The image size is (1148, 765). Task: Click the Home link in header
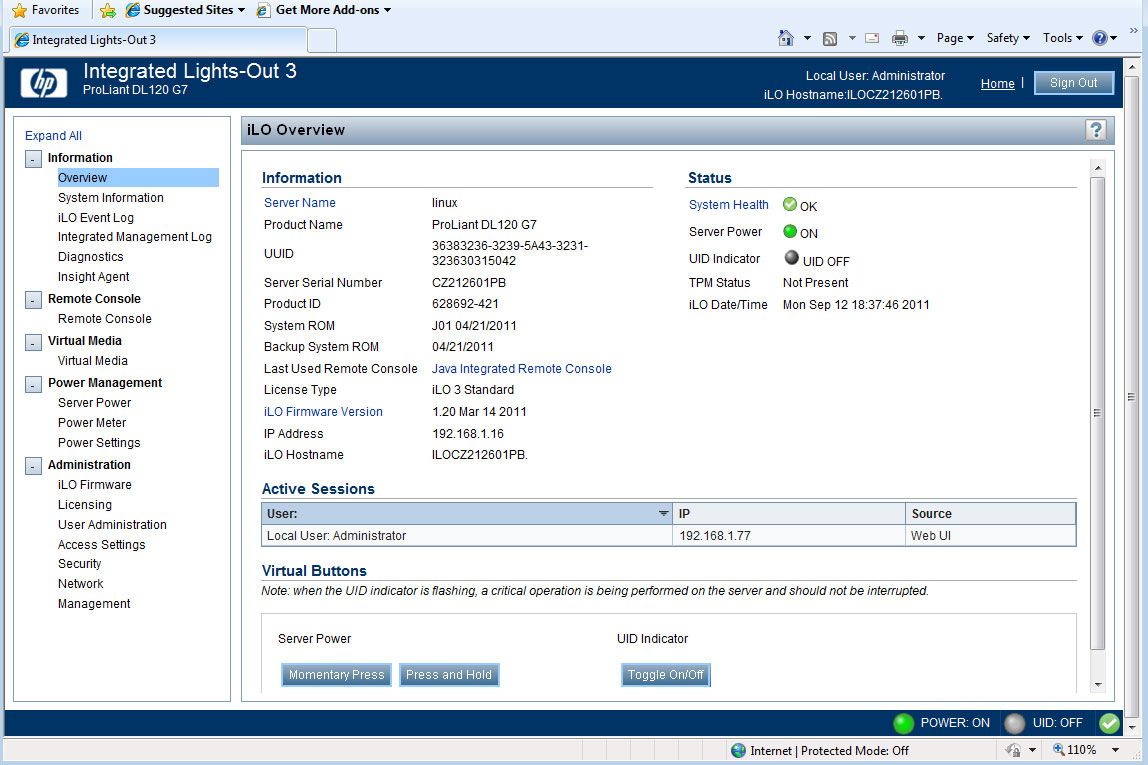coord(997,83)
